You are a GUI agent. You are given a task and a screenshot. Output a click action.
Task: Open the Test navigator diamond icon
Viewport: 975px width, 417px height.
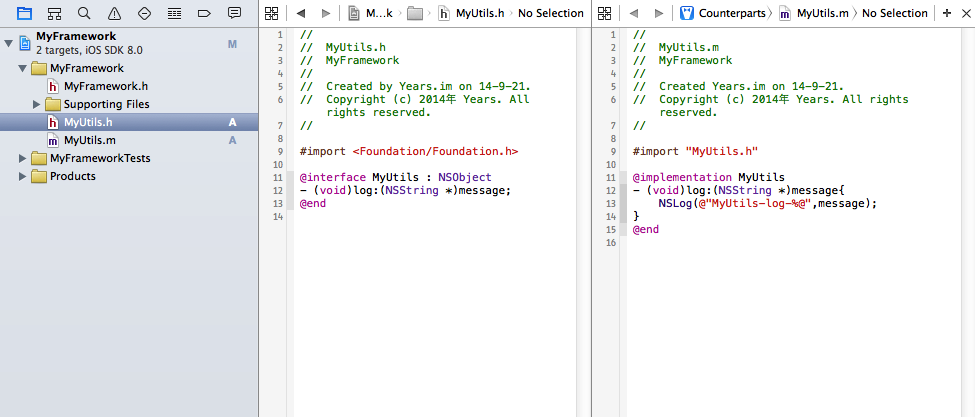coord(144,13)
